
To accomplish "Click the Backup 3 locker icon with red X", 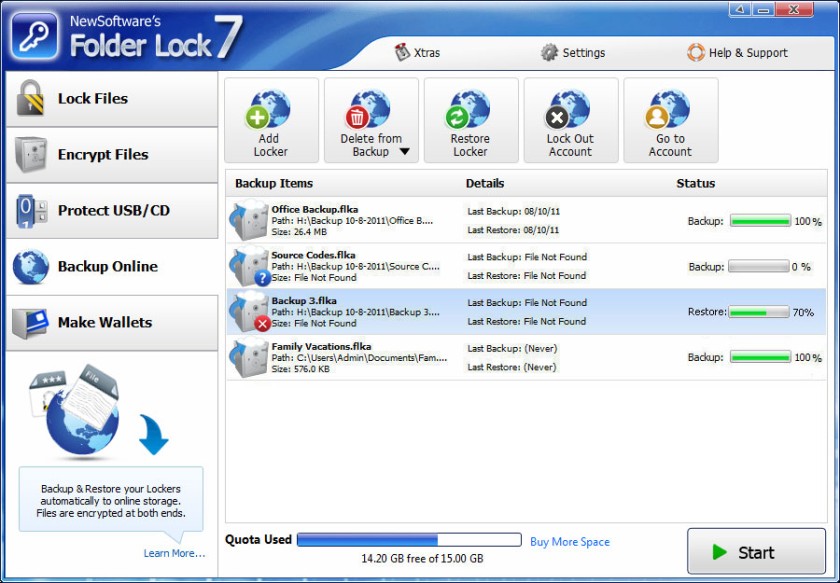I will click(249, 311).
